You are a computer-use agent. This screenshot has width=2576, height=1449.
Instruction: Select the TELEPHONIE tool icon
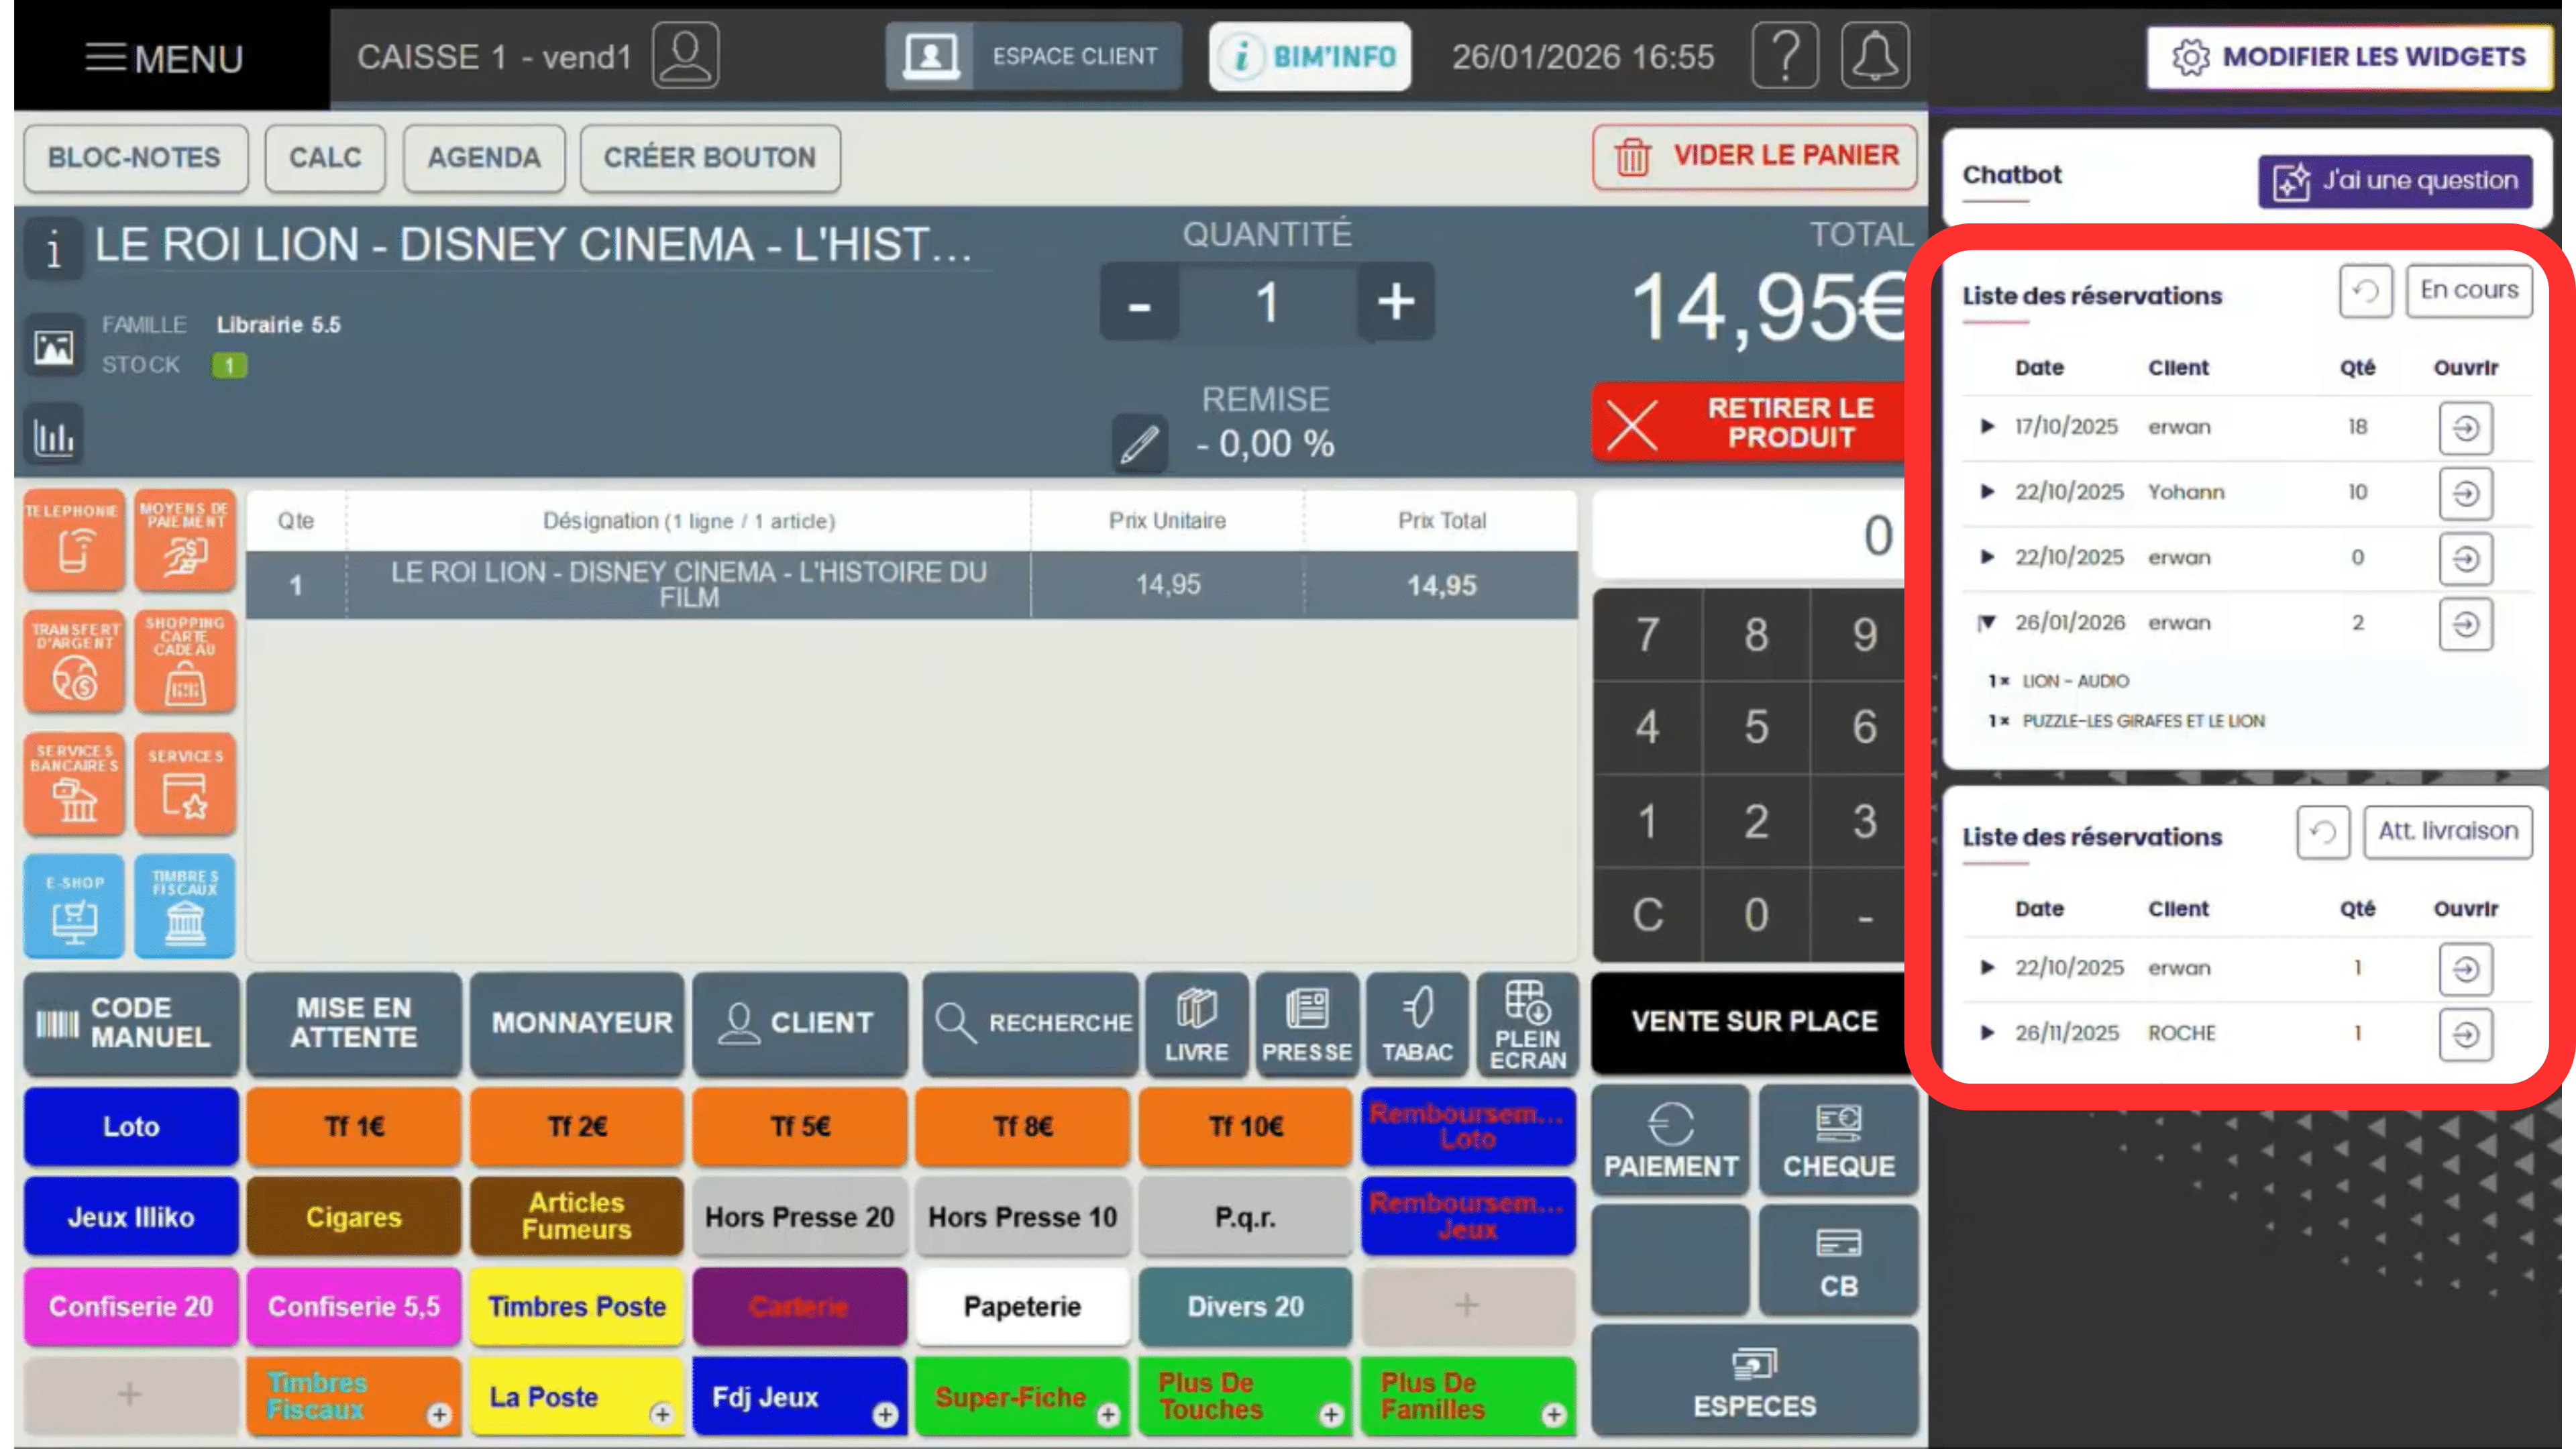73,540
